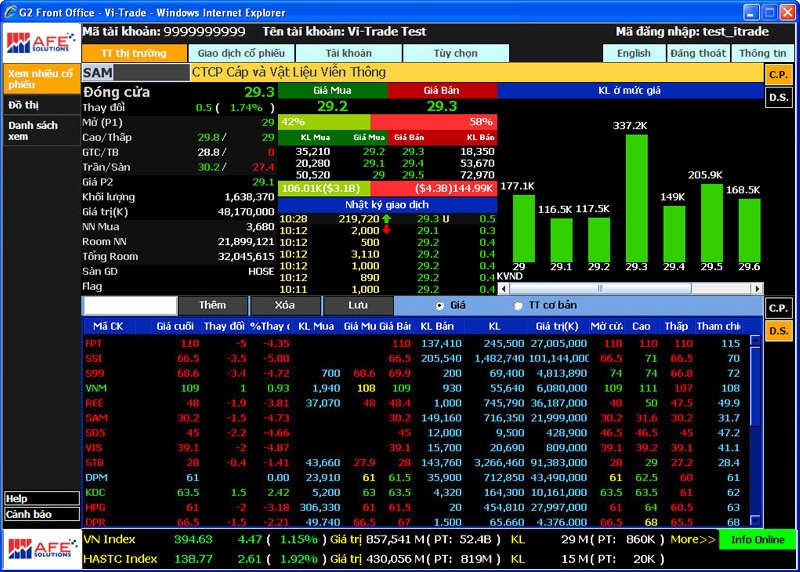This screenshot has height=572, width=800.
Task: Open the Cảnh báo alerts button
Action: pos(42,514)
